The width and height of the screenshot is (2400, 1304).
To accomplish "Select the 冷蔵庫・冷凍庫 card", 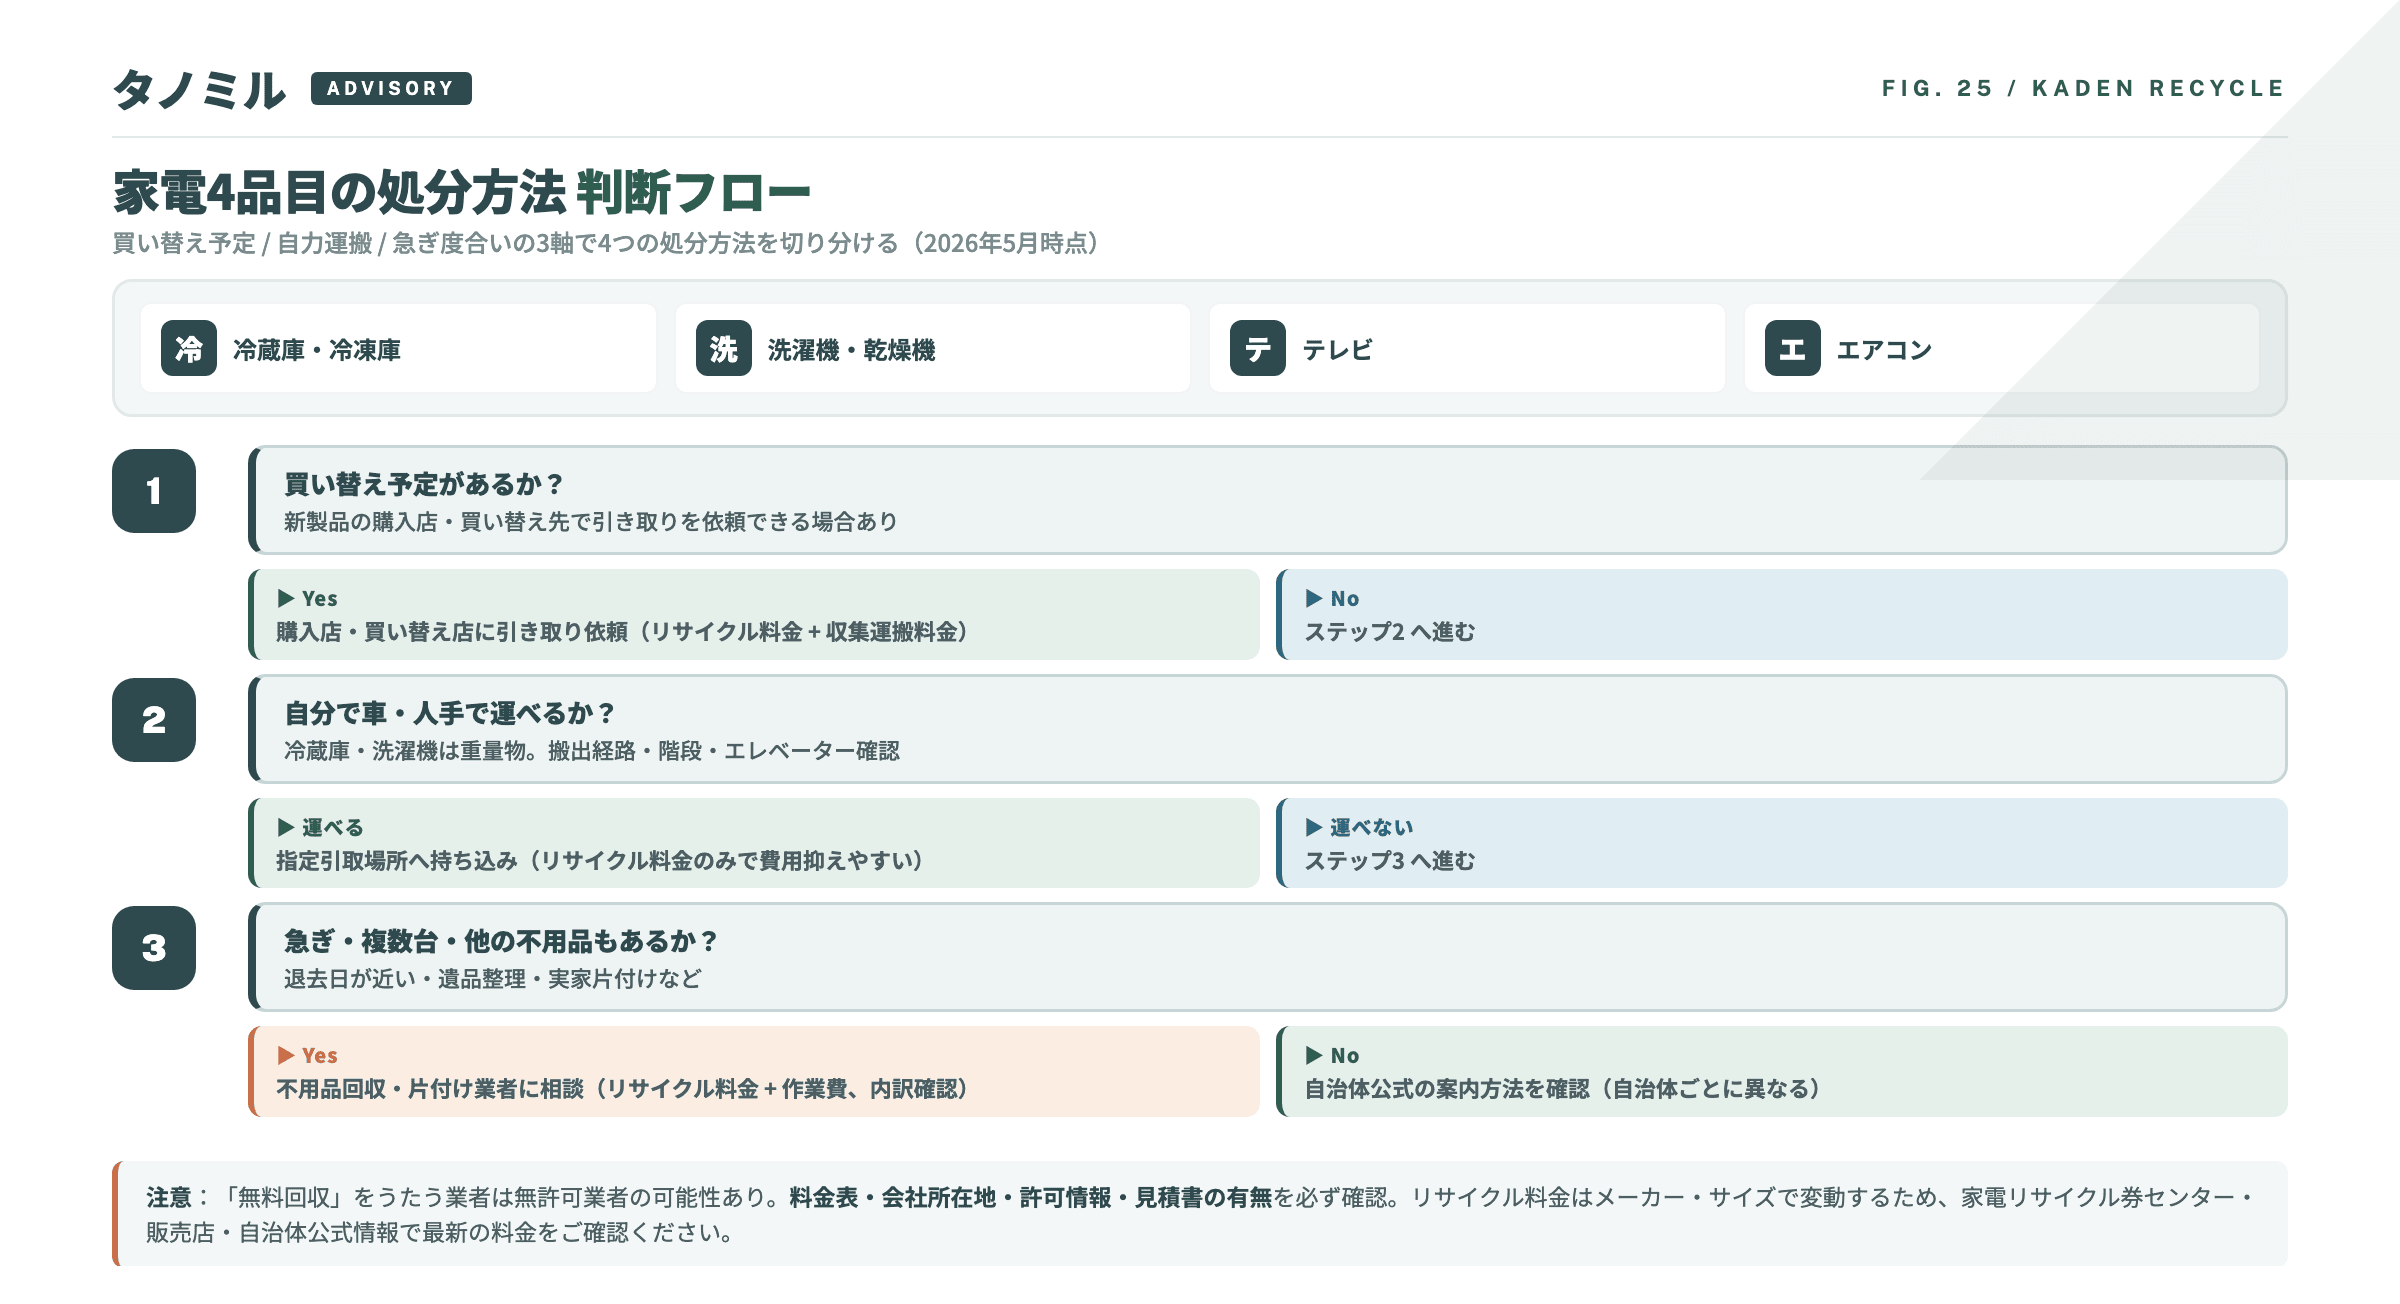I will pos(398,348).
